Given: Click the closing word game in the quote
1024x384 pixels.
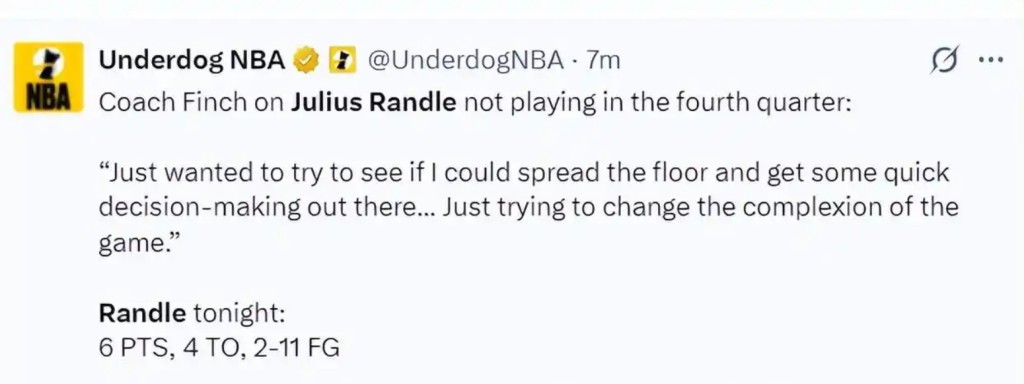Looking at the screenshot, I should [138, 244].
